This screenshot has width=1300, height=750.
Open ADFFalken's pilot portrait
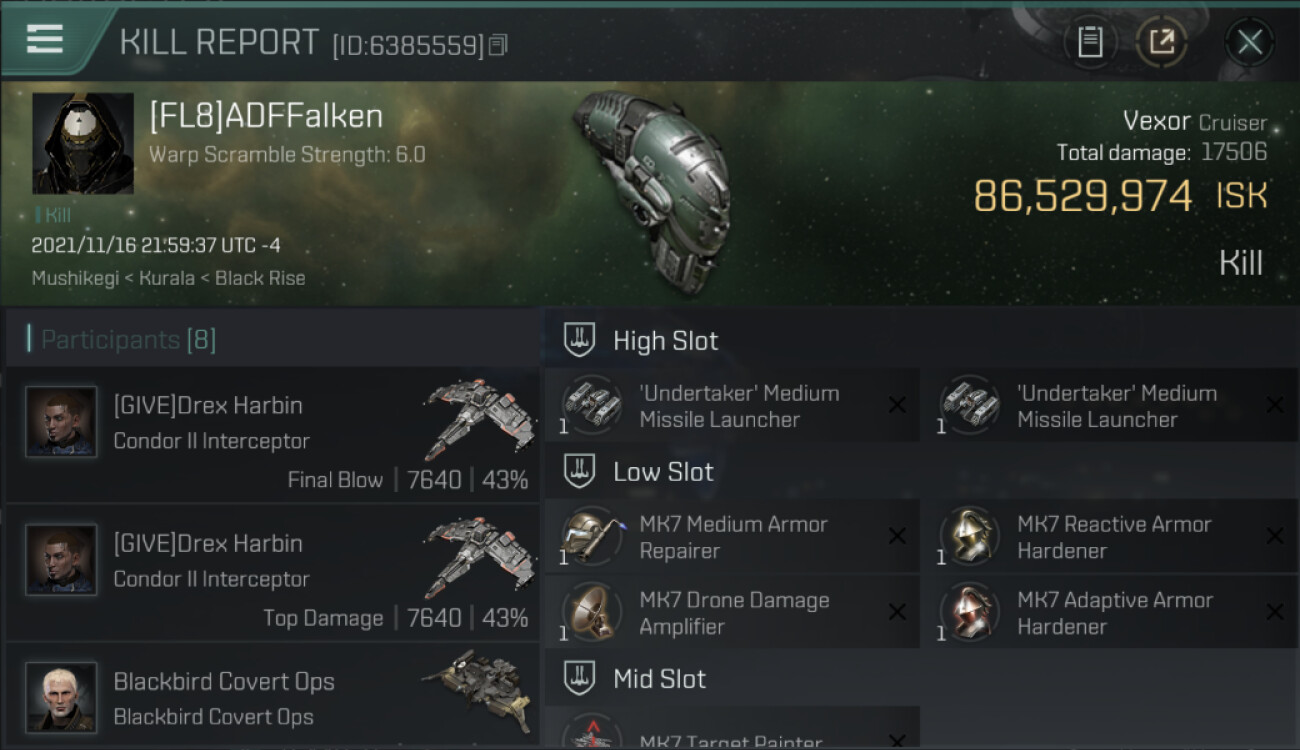83,144
